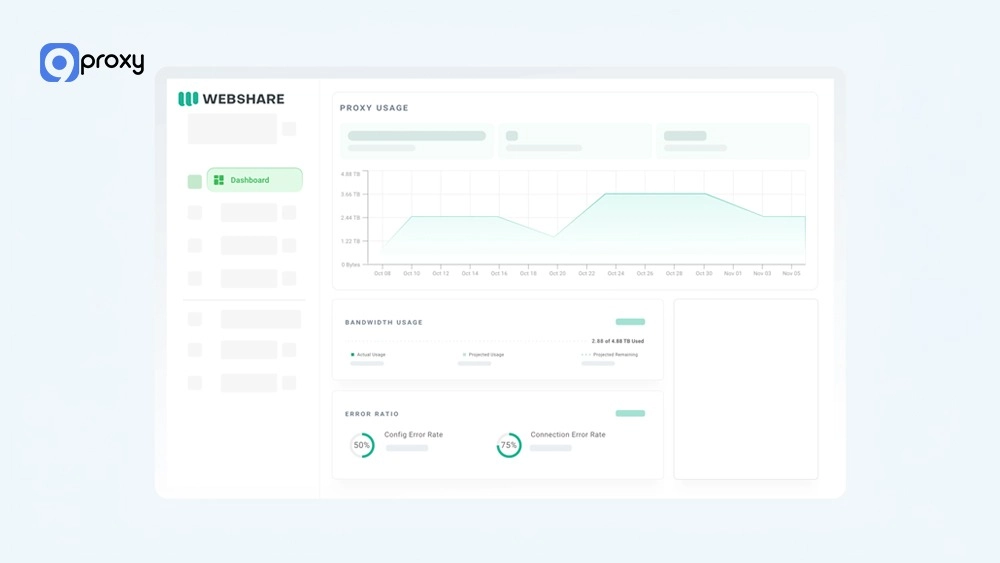This screenshot has width=1000, height=563.
Task: Click the grid icon inside the Dashboard item
Action: (x=219, y=180)
